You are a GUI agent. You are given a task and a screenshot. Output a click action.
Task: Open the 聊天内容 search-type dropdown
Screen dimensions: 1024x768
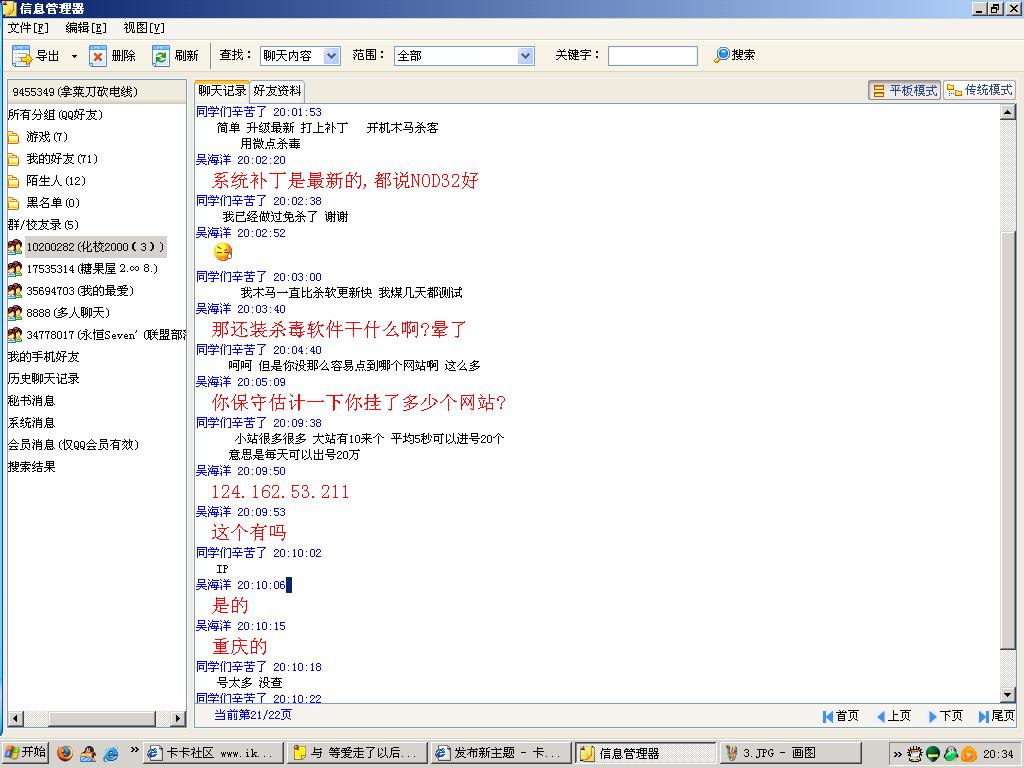tap(332, 56)
